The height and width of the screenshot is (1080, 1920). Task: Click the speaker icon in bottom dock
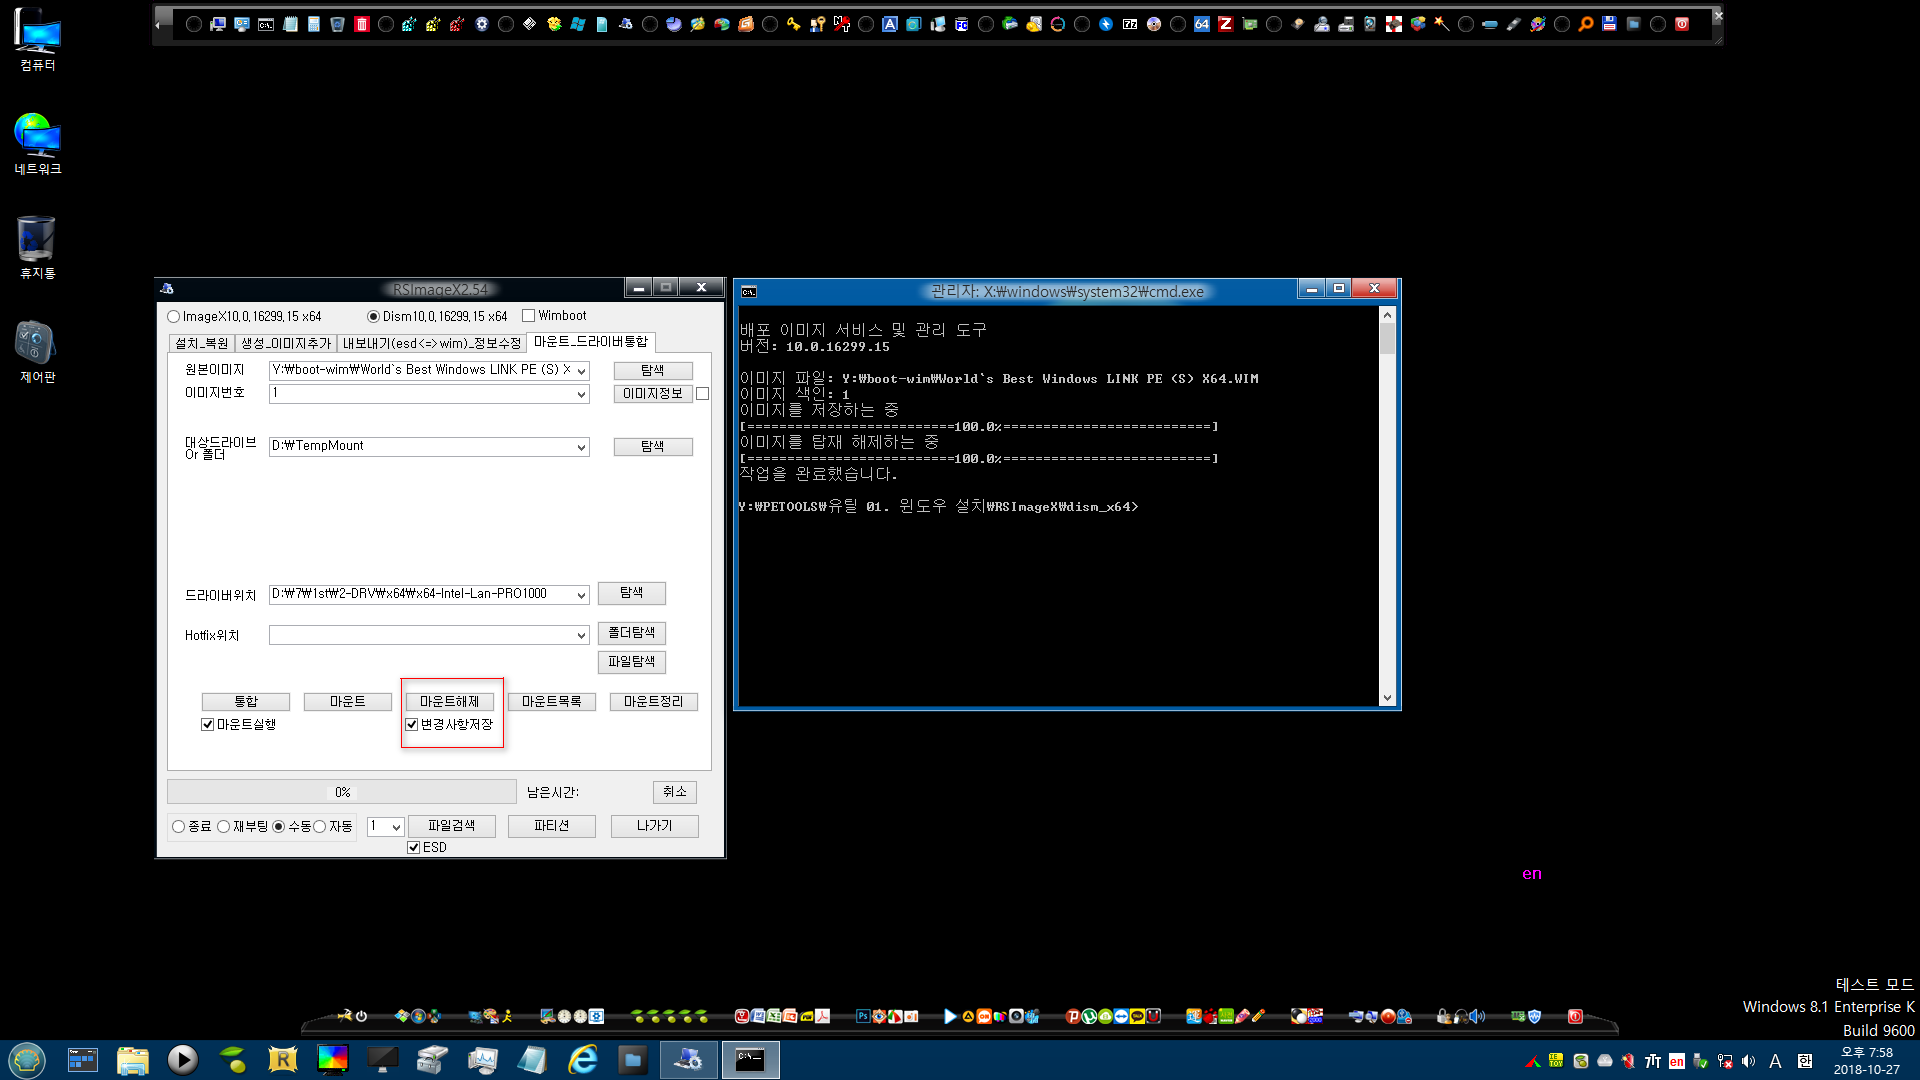click(x=1477, y=1016)
